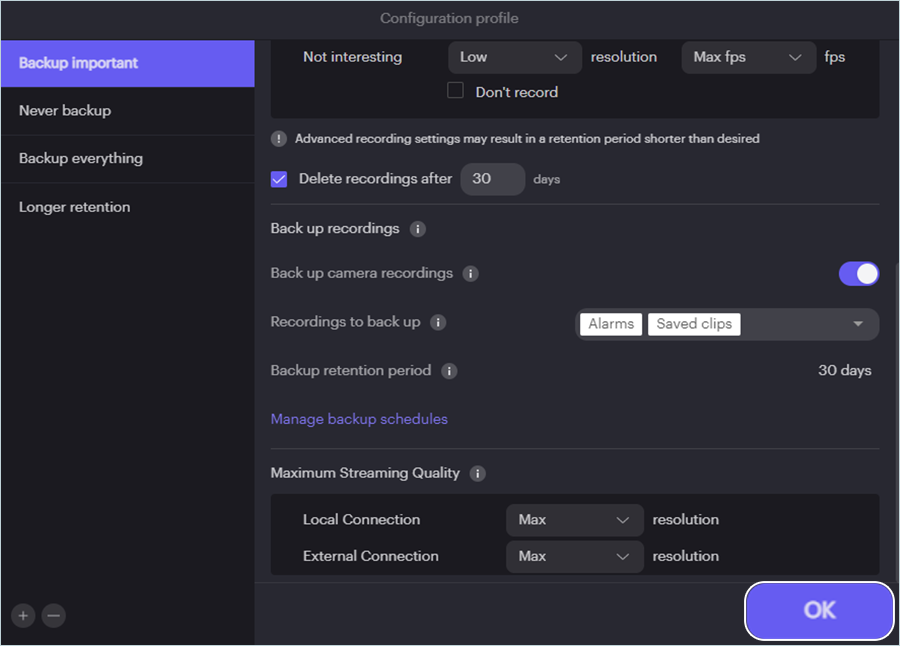The image size is (900, 646).
Task: Click the remove profile minus icon
Action: (x=54, y=616)
